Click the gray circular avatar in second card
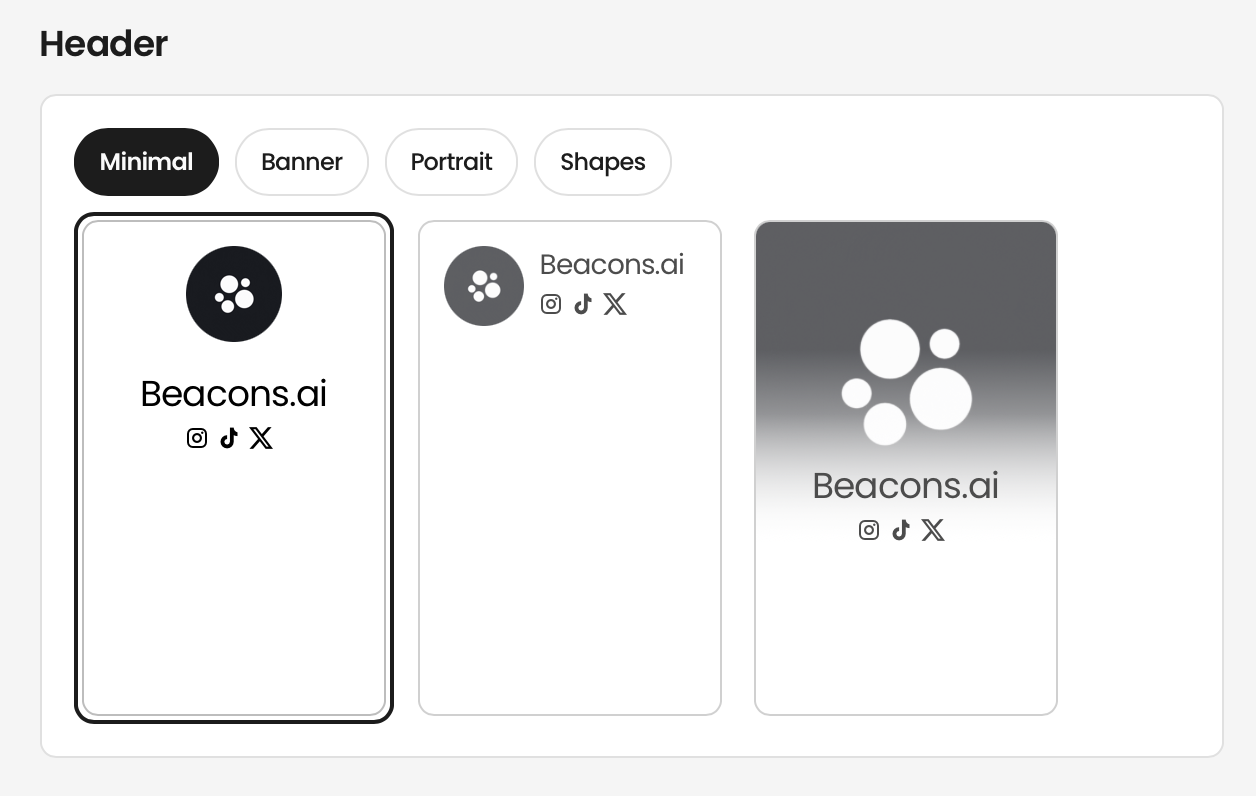Screen dimensions: 1256x796 (x=484, y=286)
